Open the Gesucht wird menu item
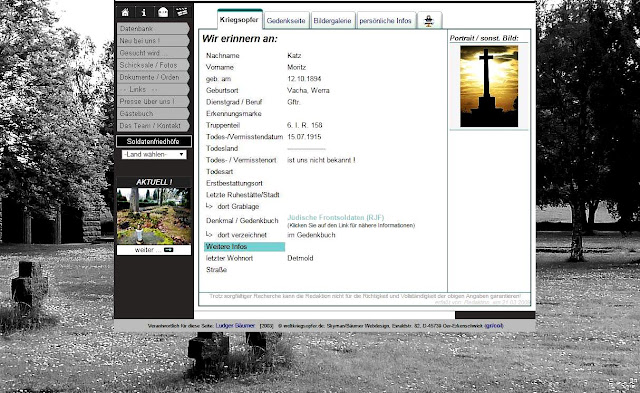Screen dimensions: 640x393 [153, 53]
